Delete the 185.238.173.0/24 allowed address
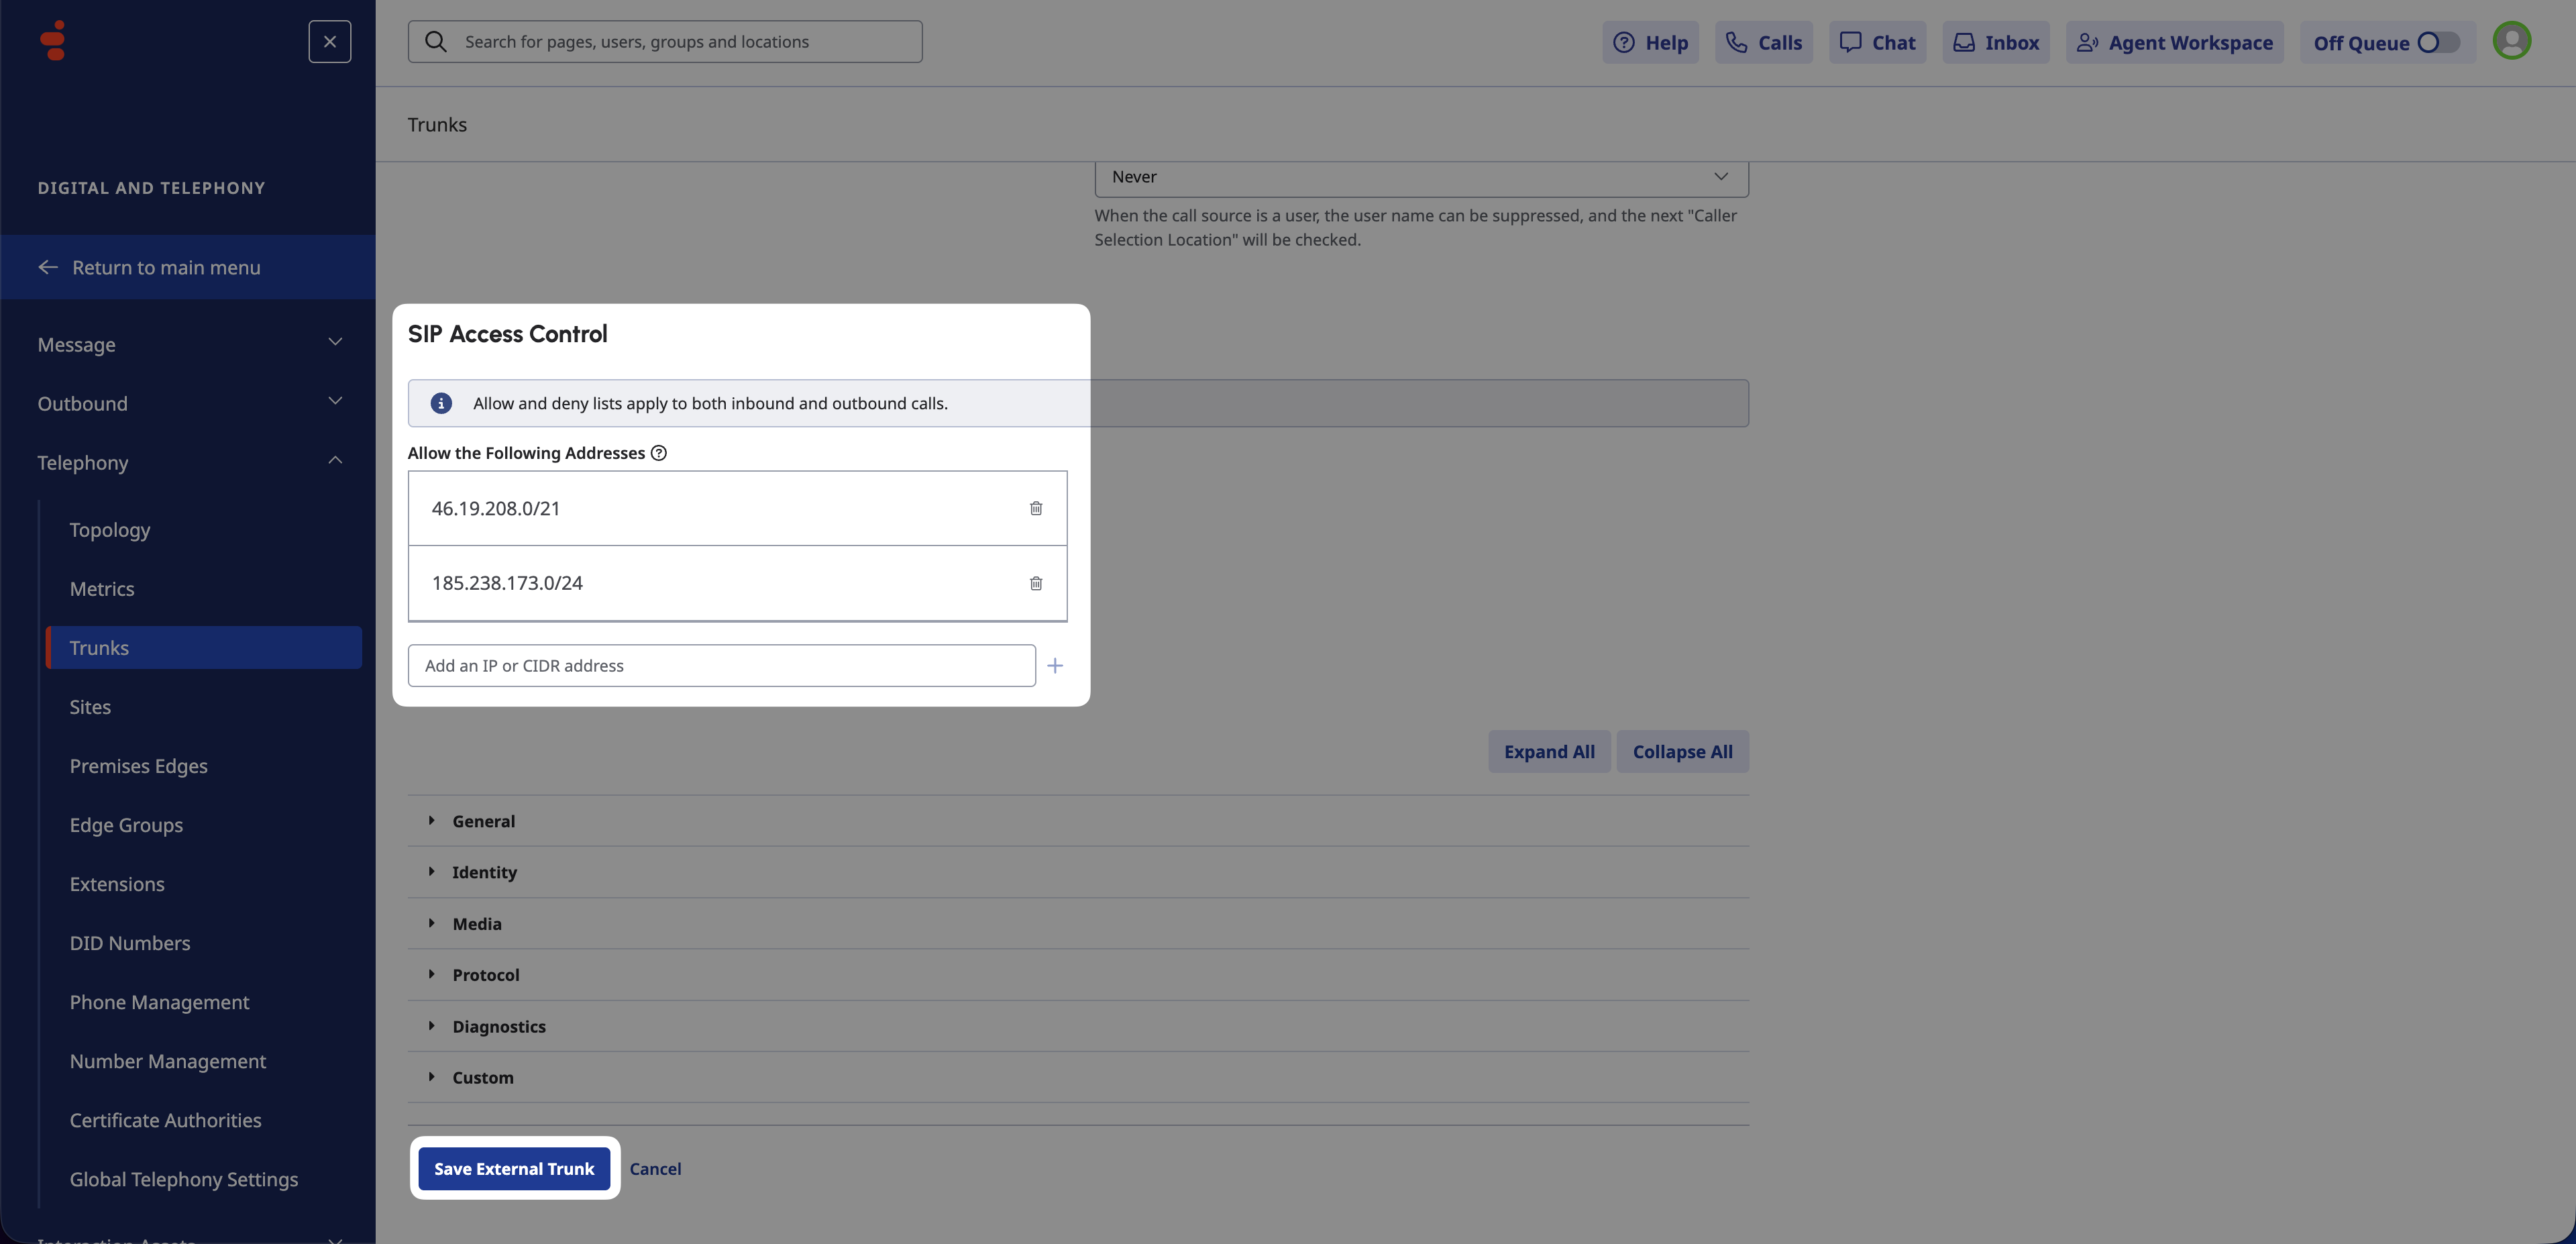This screenshot has width=2576, height=1244. point(1036,583)
